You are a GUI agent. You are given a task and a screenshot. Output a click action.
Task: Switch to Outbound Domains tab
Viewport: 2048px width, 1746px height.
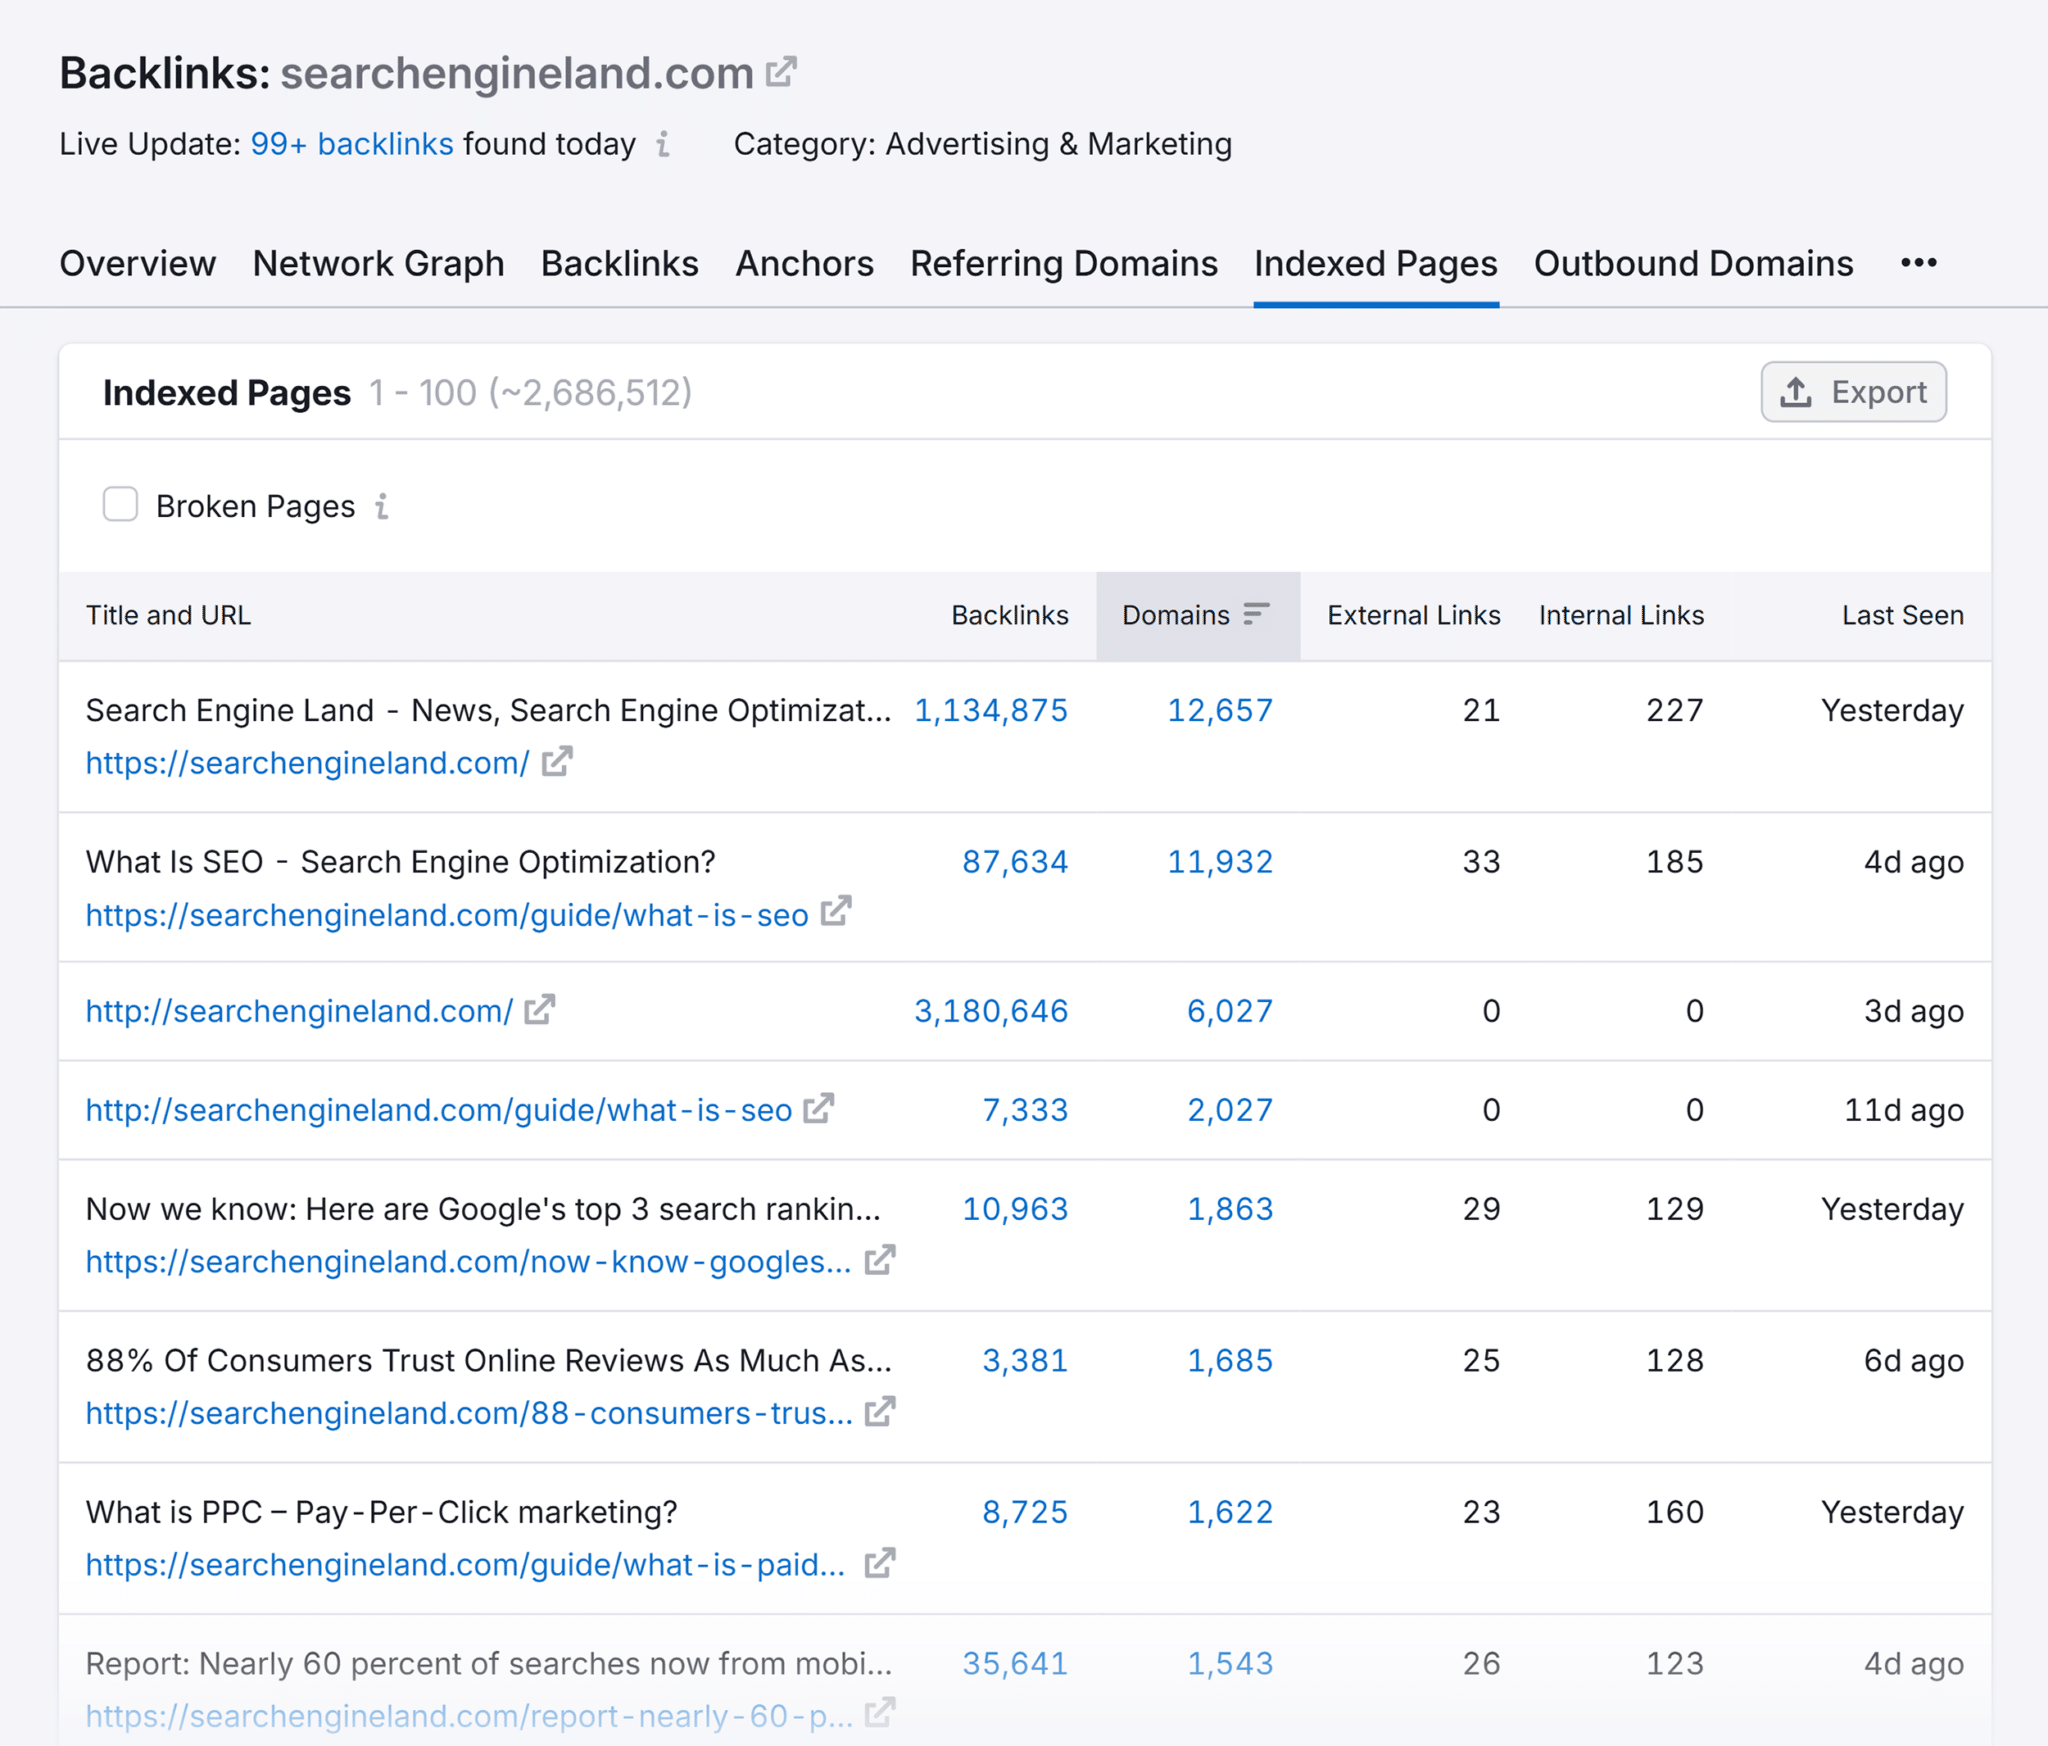coord(1694,264)
